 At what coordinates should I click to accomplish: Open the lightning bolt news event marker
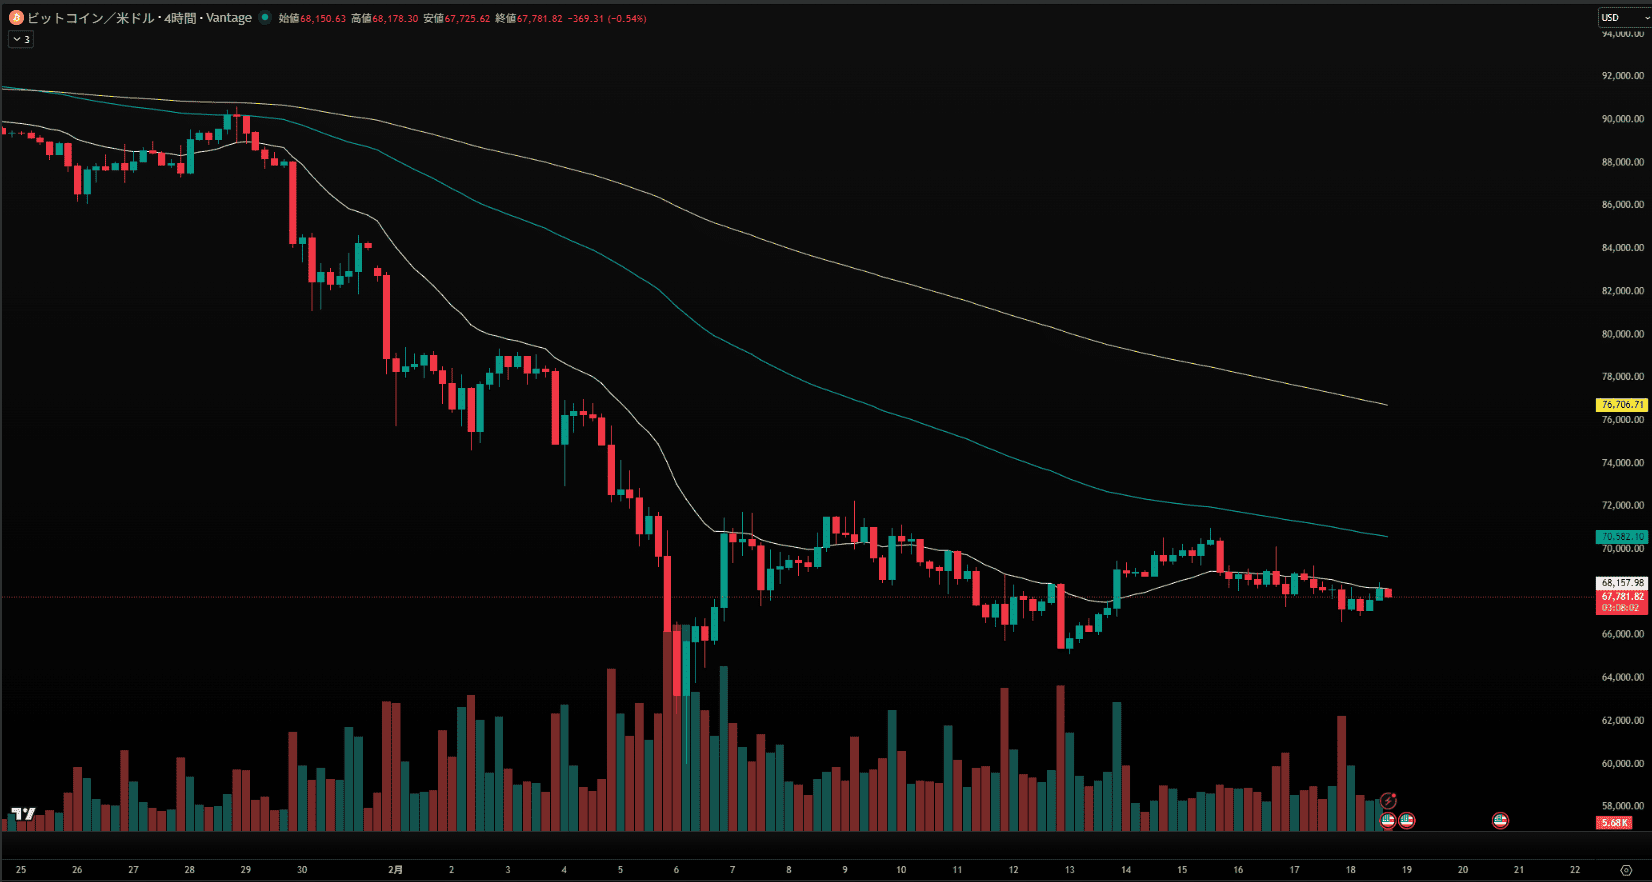1388,801
